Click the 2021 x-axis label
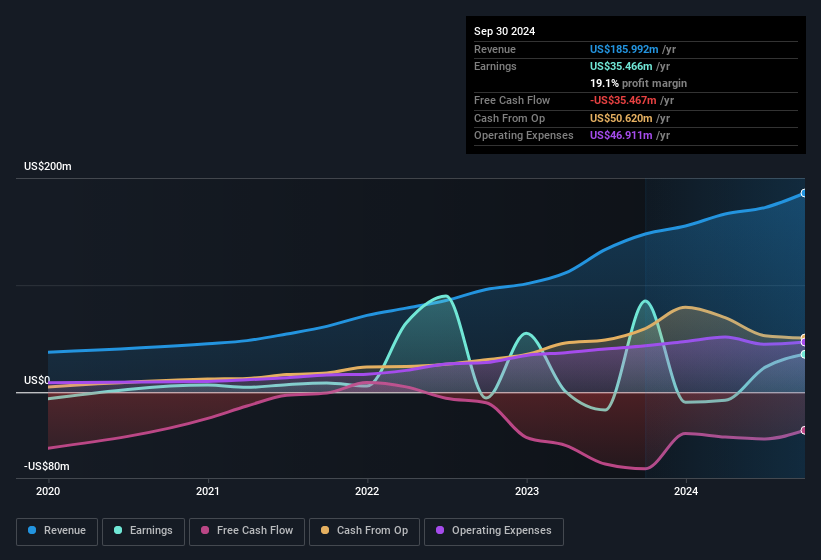 tap(208, 491)
